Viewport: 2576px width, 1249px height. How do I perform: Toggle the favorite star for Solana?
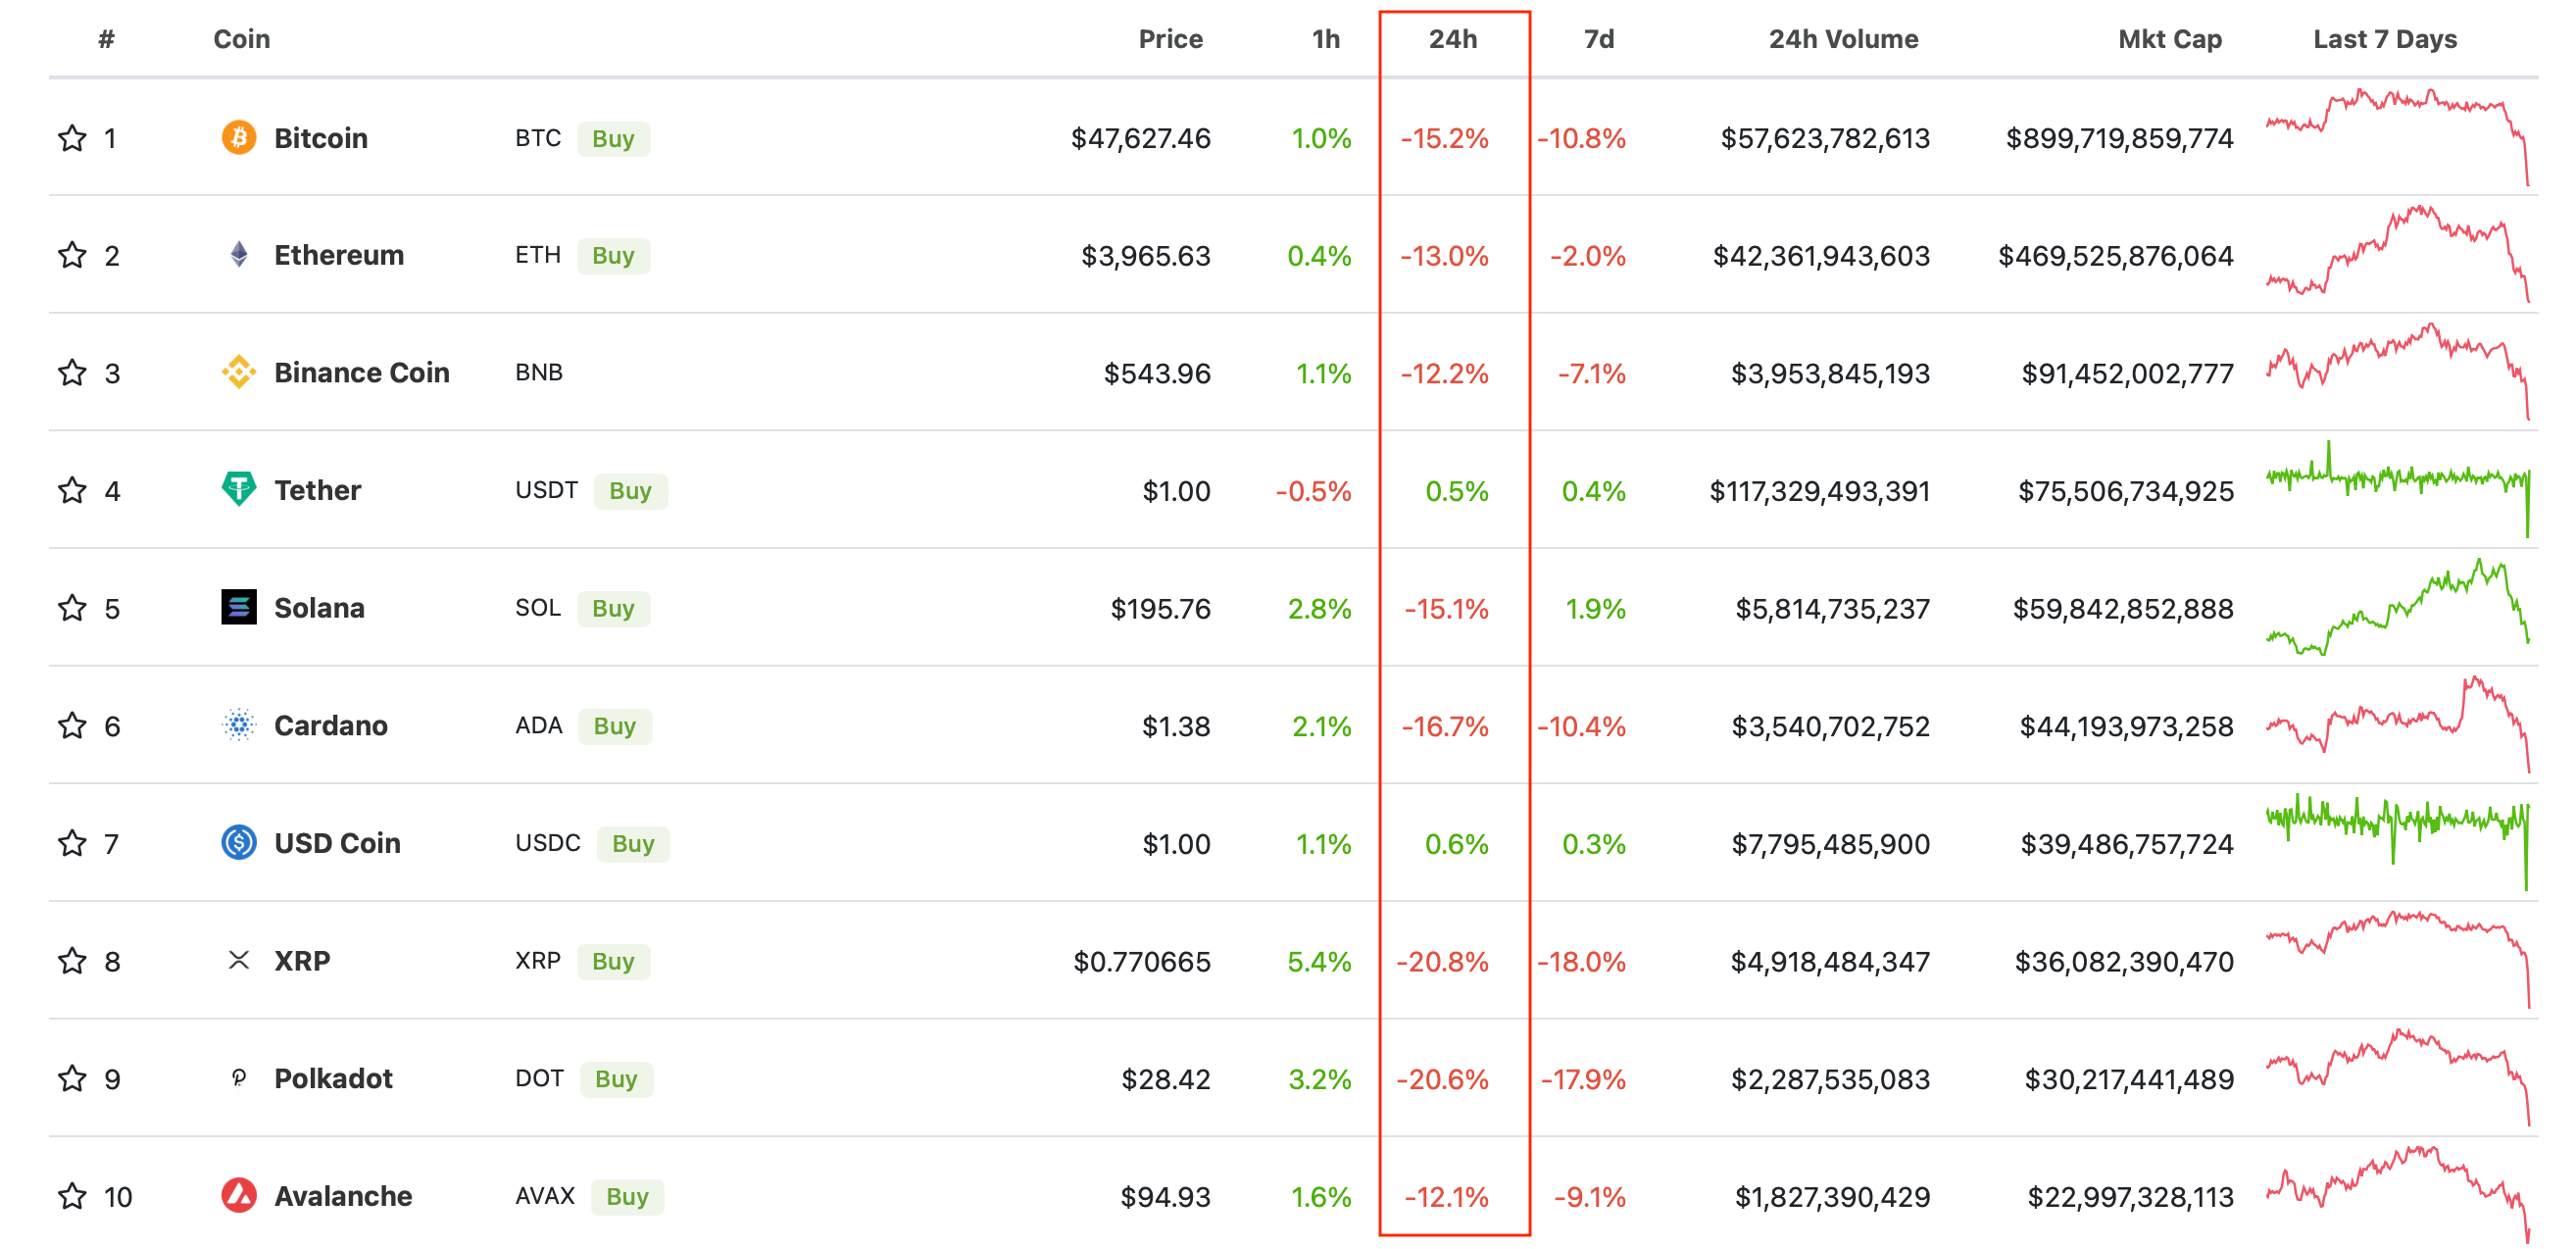72,607
